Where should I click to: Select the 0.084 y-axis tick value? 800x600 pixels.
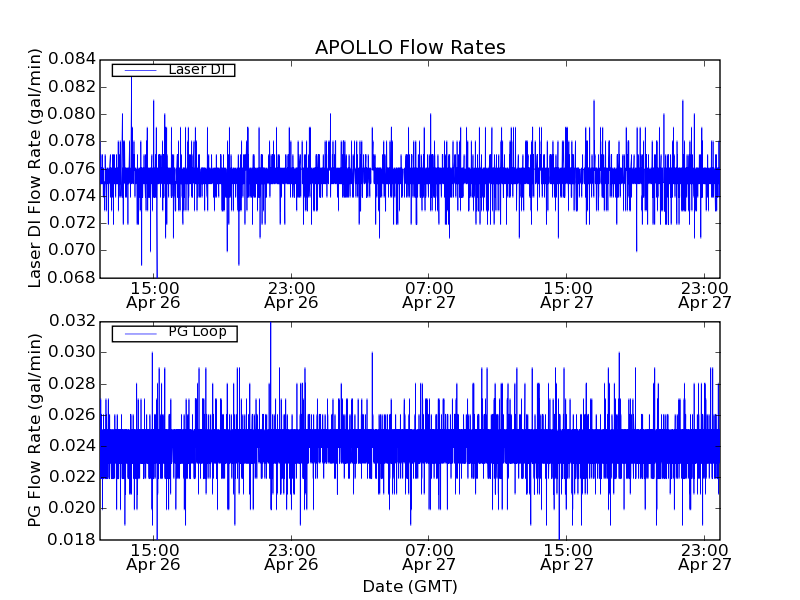pyautogui.click(x=72, y=59)
